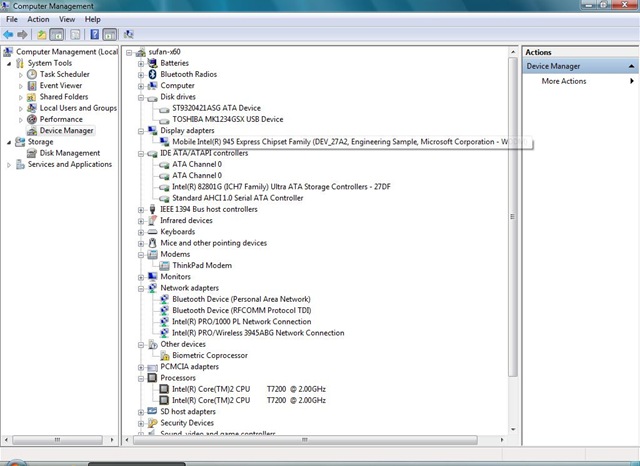Screen dimensions: 640x466
Task: Click the Security Devices key icon
Action: pyautogui.click(x=152, y=423)
